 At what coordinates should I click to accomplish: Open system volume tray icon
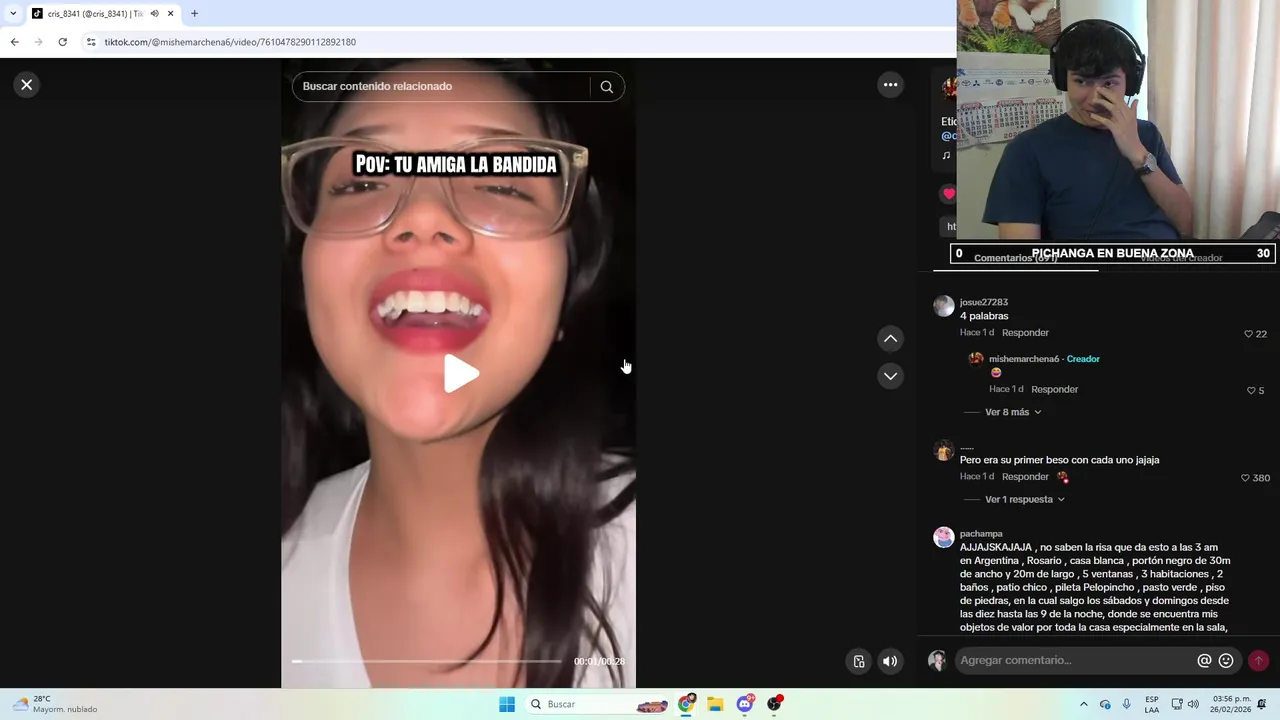(1193, 704)
